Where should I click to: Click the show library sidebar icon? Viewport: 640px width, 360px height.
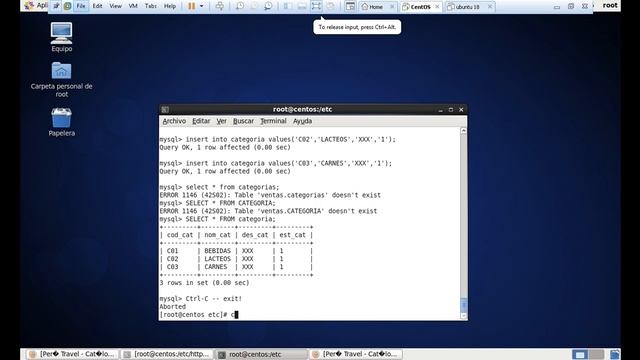click(288, 6)
